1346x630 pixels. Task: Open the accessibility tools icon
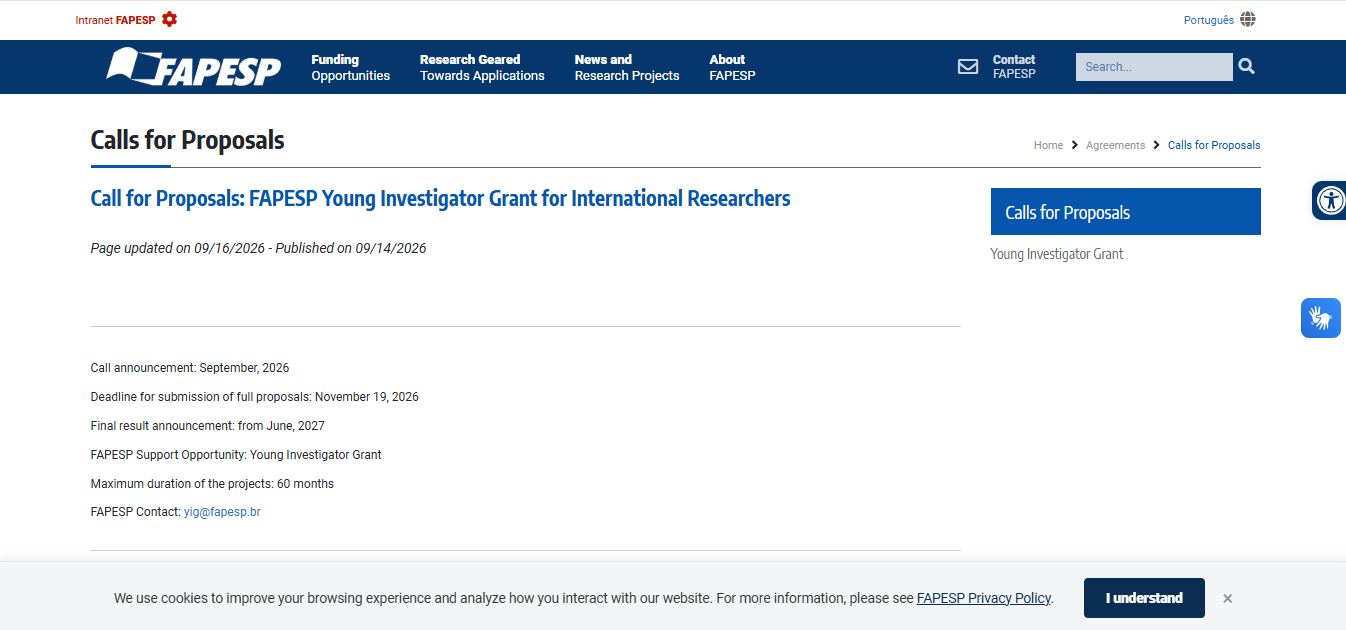[x=1330, y=200]
